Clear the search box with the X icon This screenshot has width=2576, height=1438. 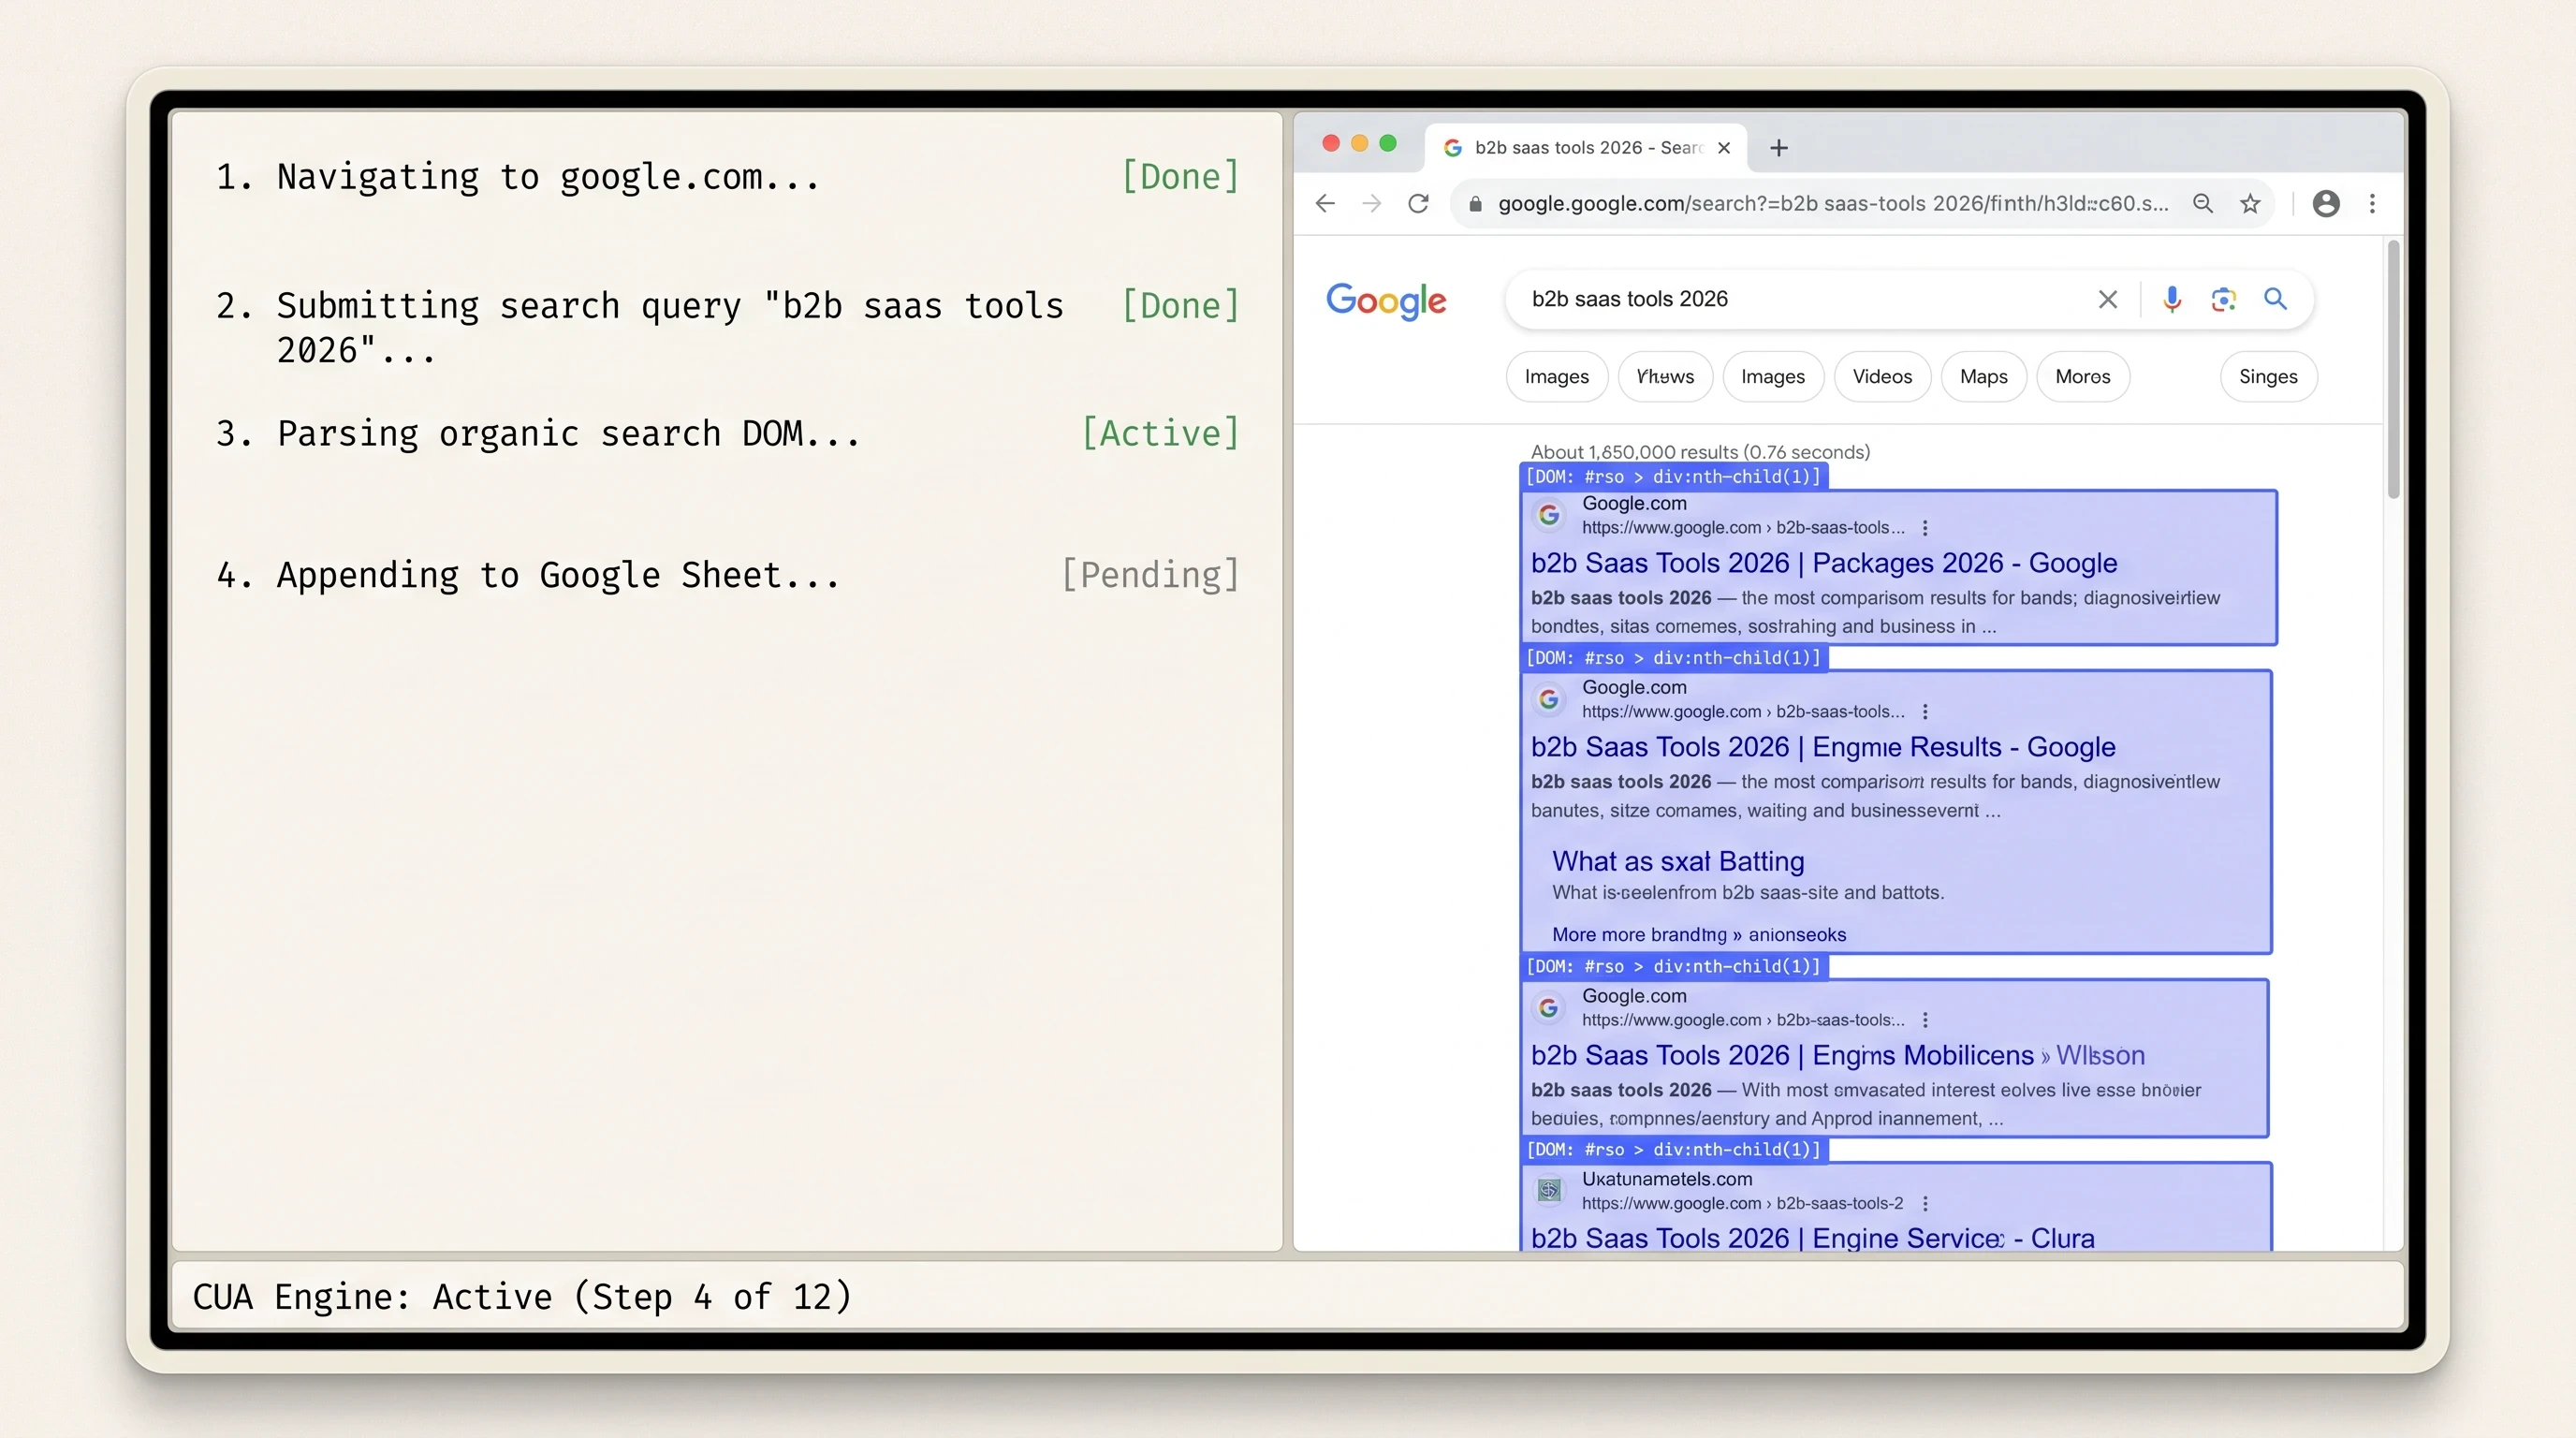pyautogui.click(x=2107, y=299)
